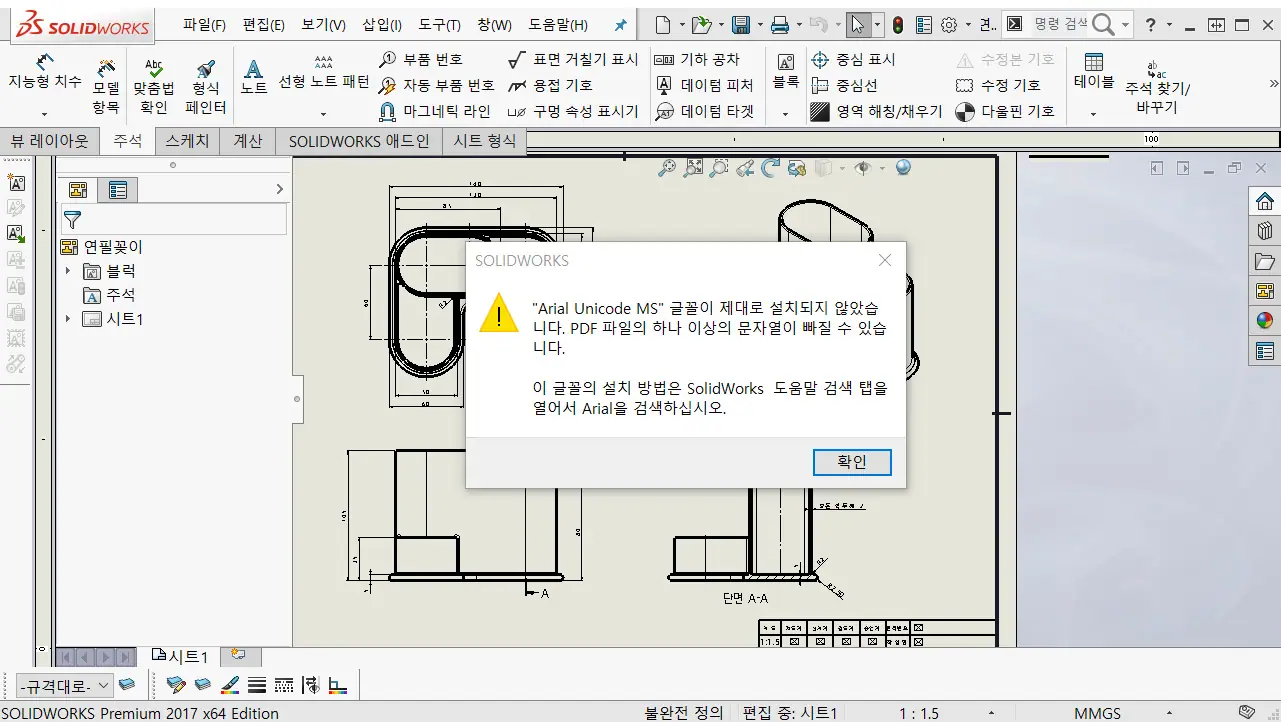
Task: Open the 보기(V) menu
Action: tap(323, 25)
